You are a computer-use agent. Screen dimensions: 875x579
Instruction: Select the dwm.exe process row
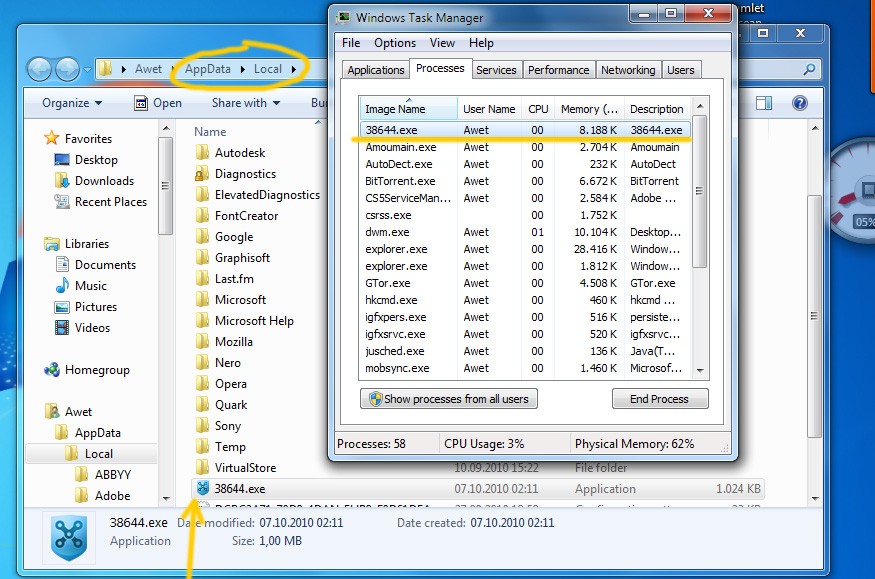click(x=525, y=232)
